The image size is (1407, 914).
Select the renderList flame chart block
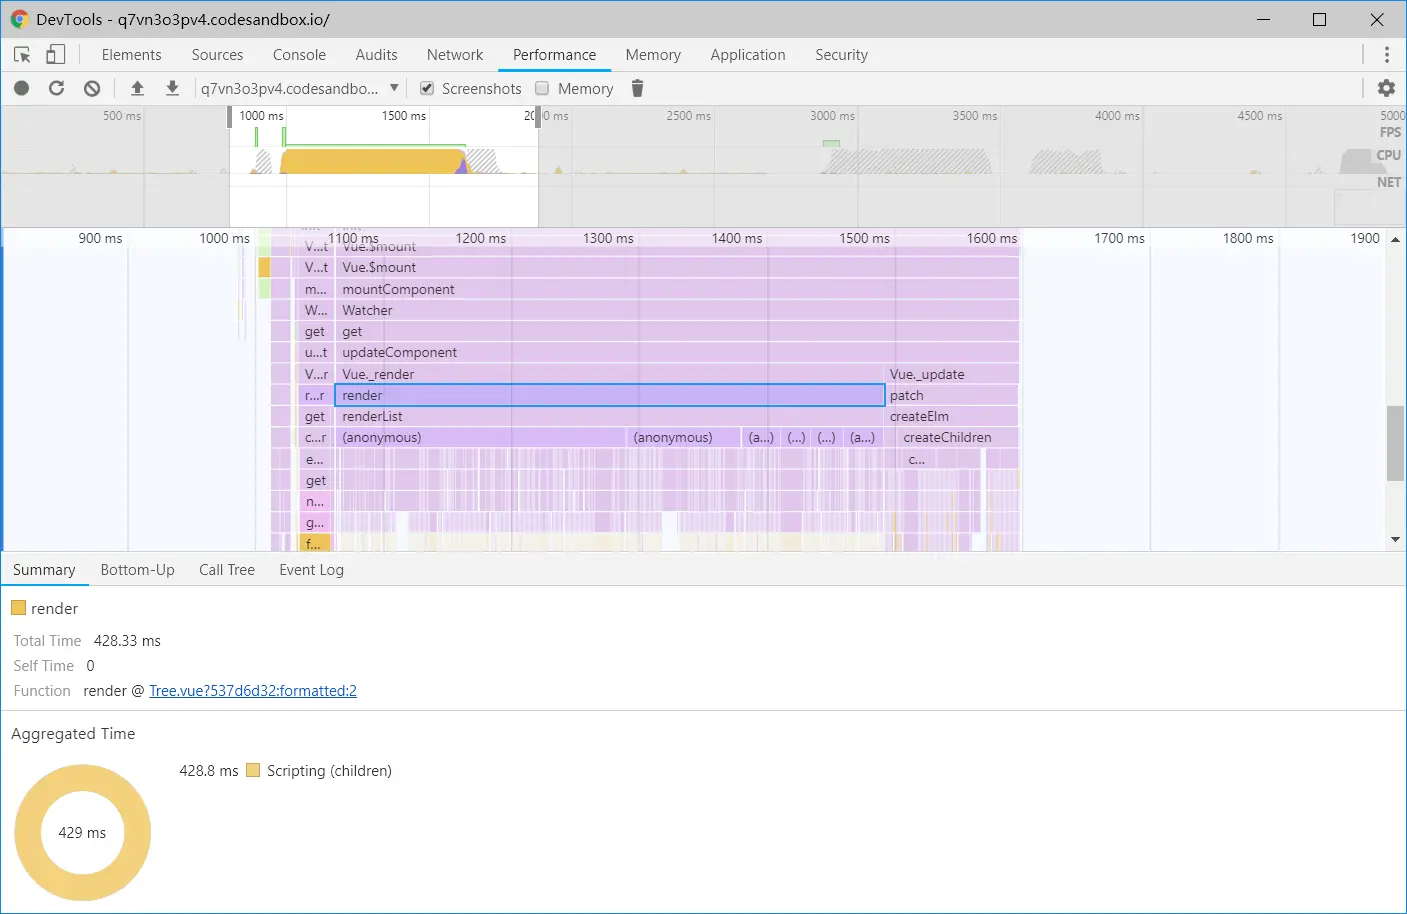point(610,417)
